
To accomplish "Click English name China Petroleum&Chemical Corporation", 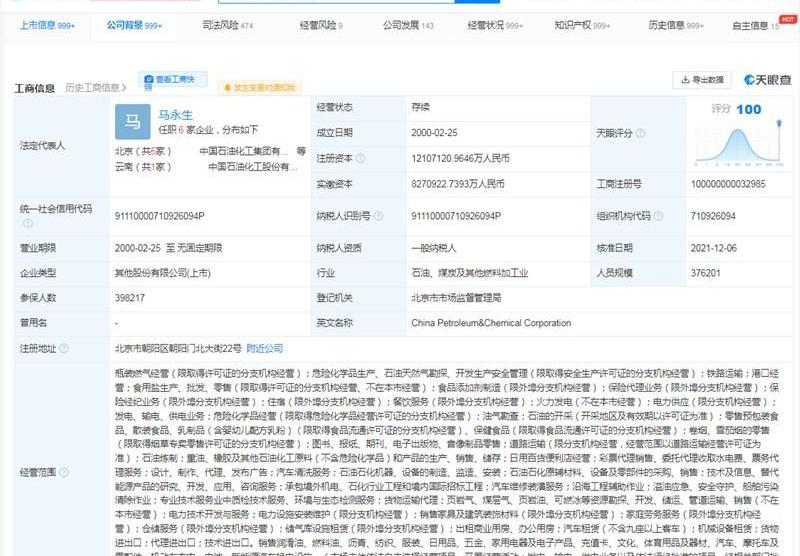I will click(x=491, y=323).
